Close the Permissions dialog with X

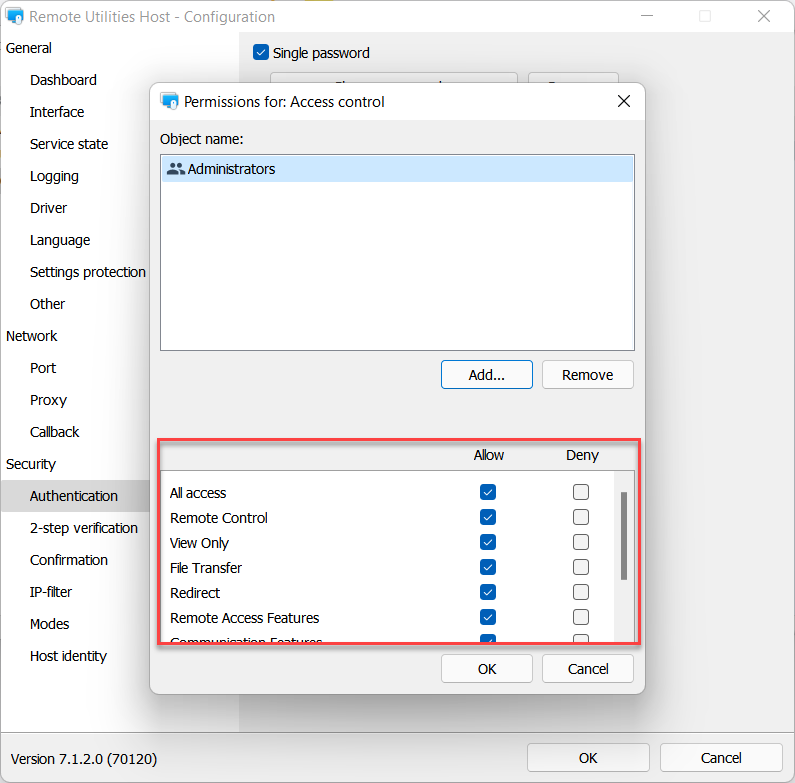[623, 101]
